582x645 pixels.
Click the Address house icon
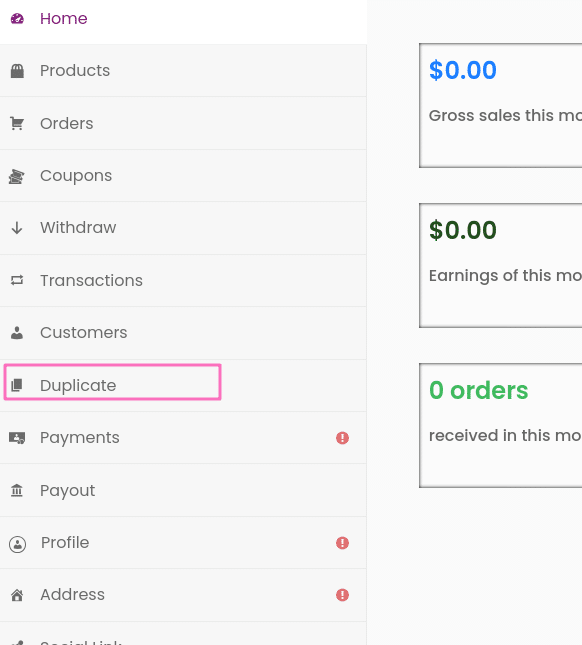(x=17, y=595)
